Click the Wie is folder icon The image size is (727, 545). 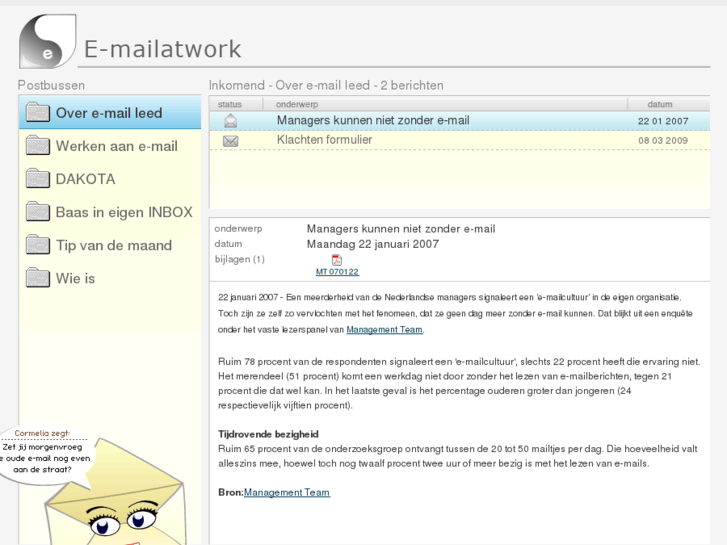[x=38, y=278]
